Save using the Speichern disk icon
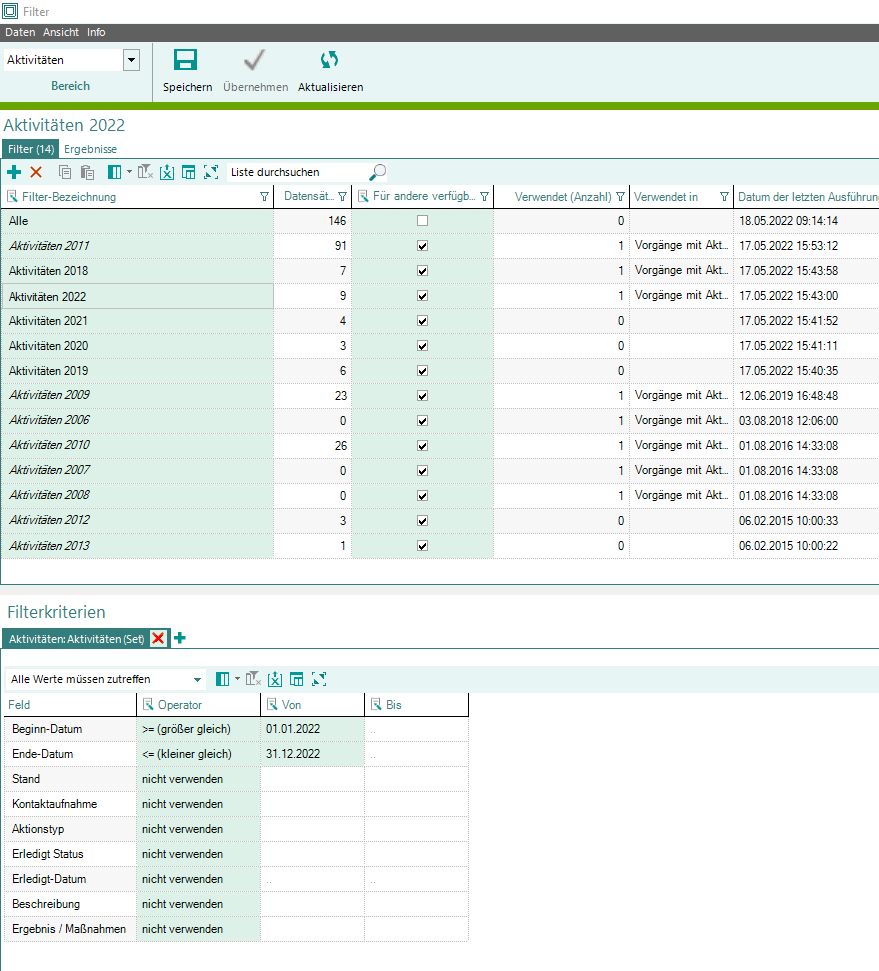This screenshot has width=879, height=971. [185, 60]
